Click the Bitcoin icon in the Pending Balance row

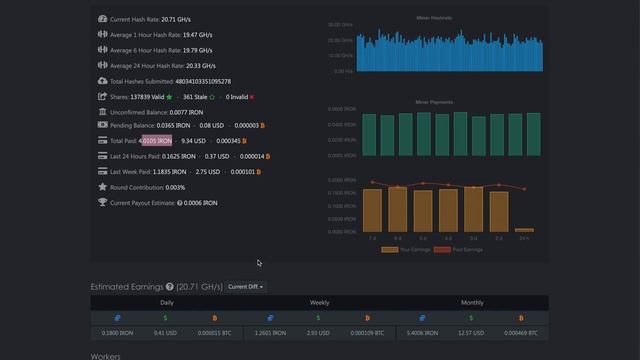point(262,126)
